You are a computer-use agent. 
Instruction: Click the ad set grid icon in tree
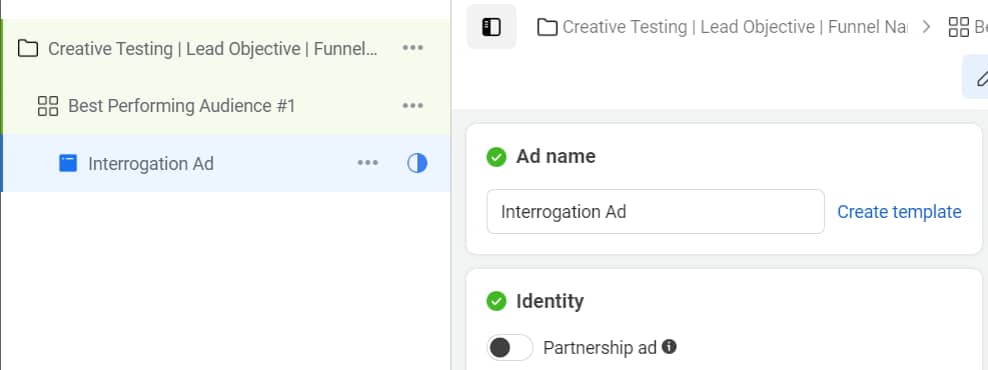48,106
